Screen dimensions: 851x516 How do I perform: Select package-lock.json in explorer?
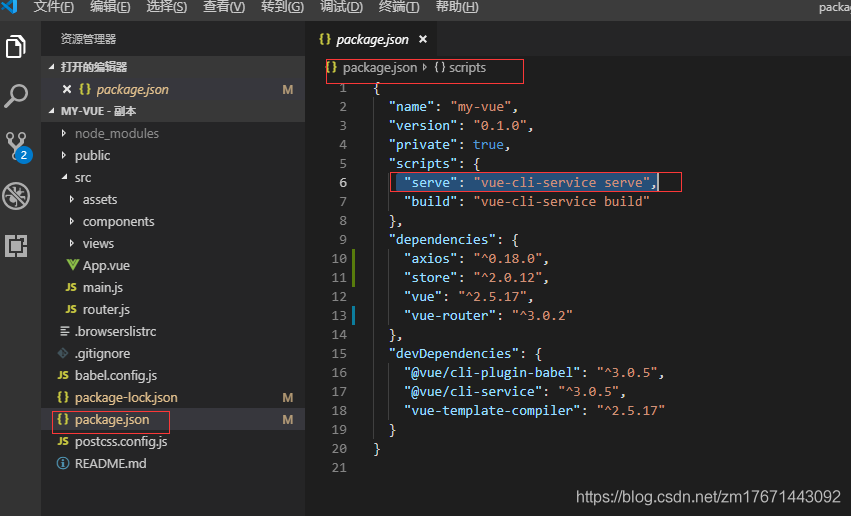[125, 397]
